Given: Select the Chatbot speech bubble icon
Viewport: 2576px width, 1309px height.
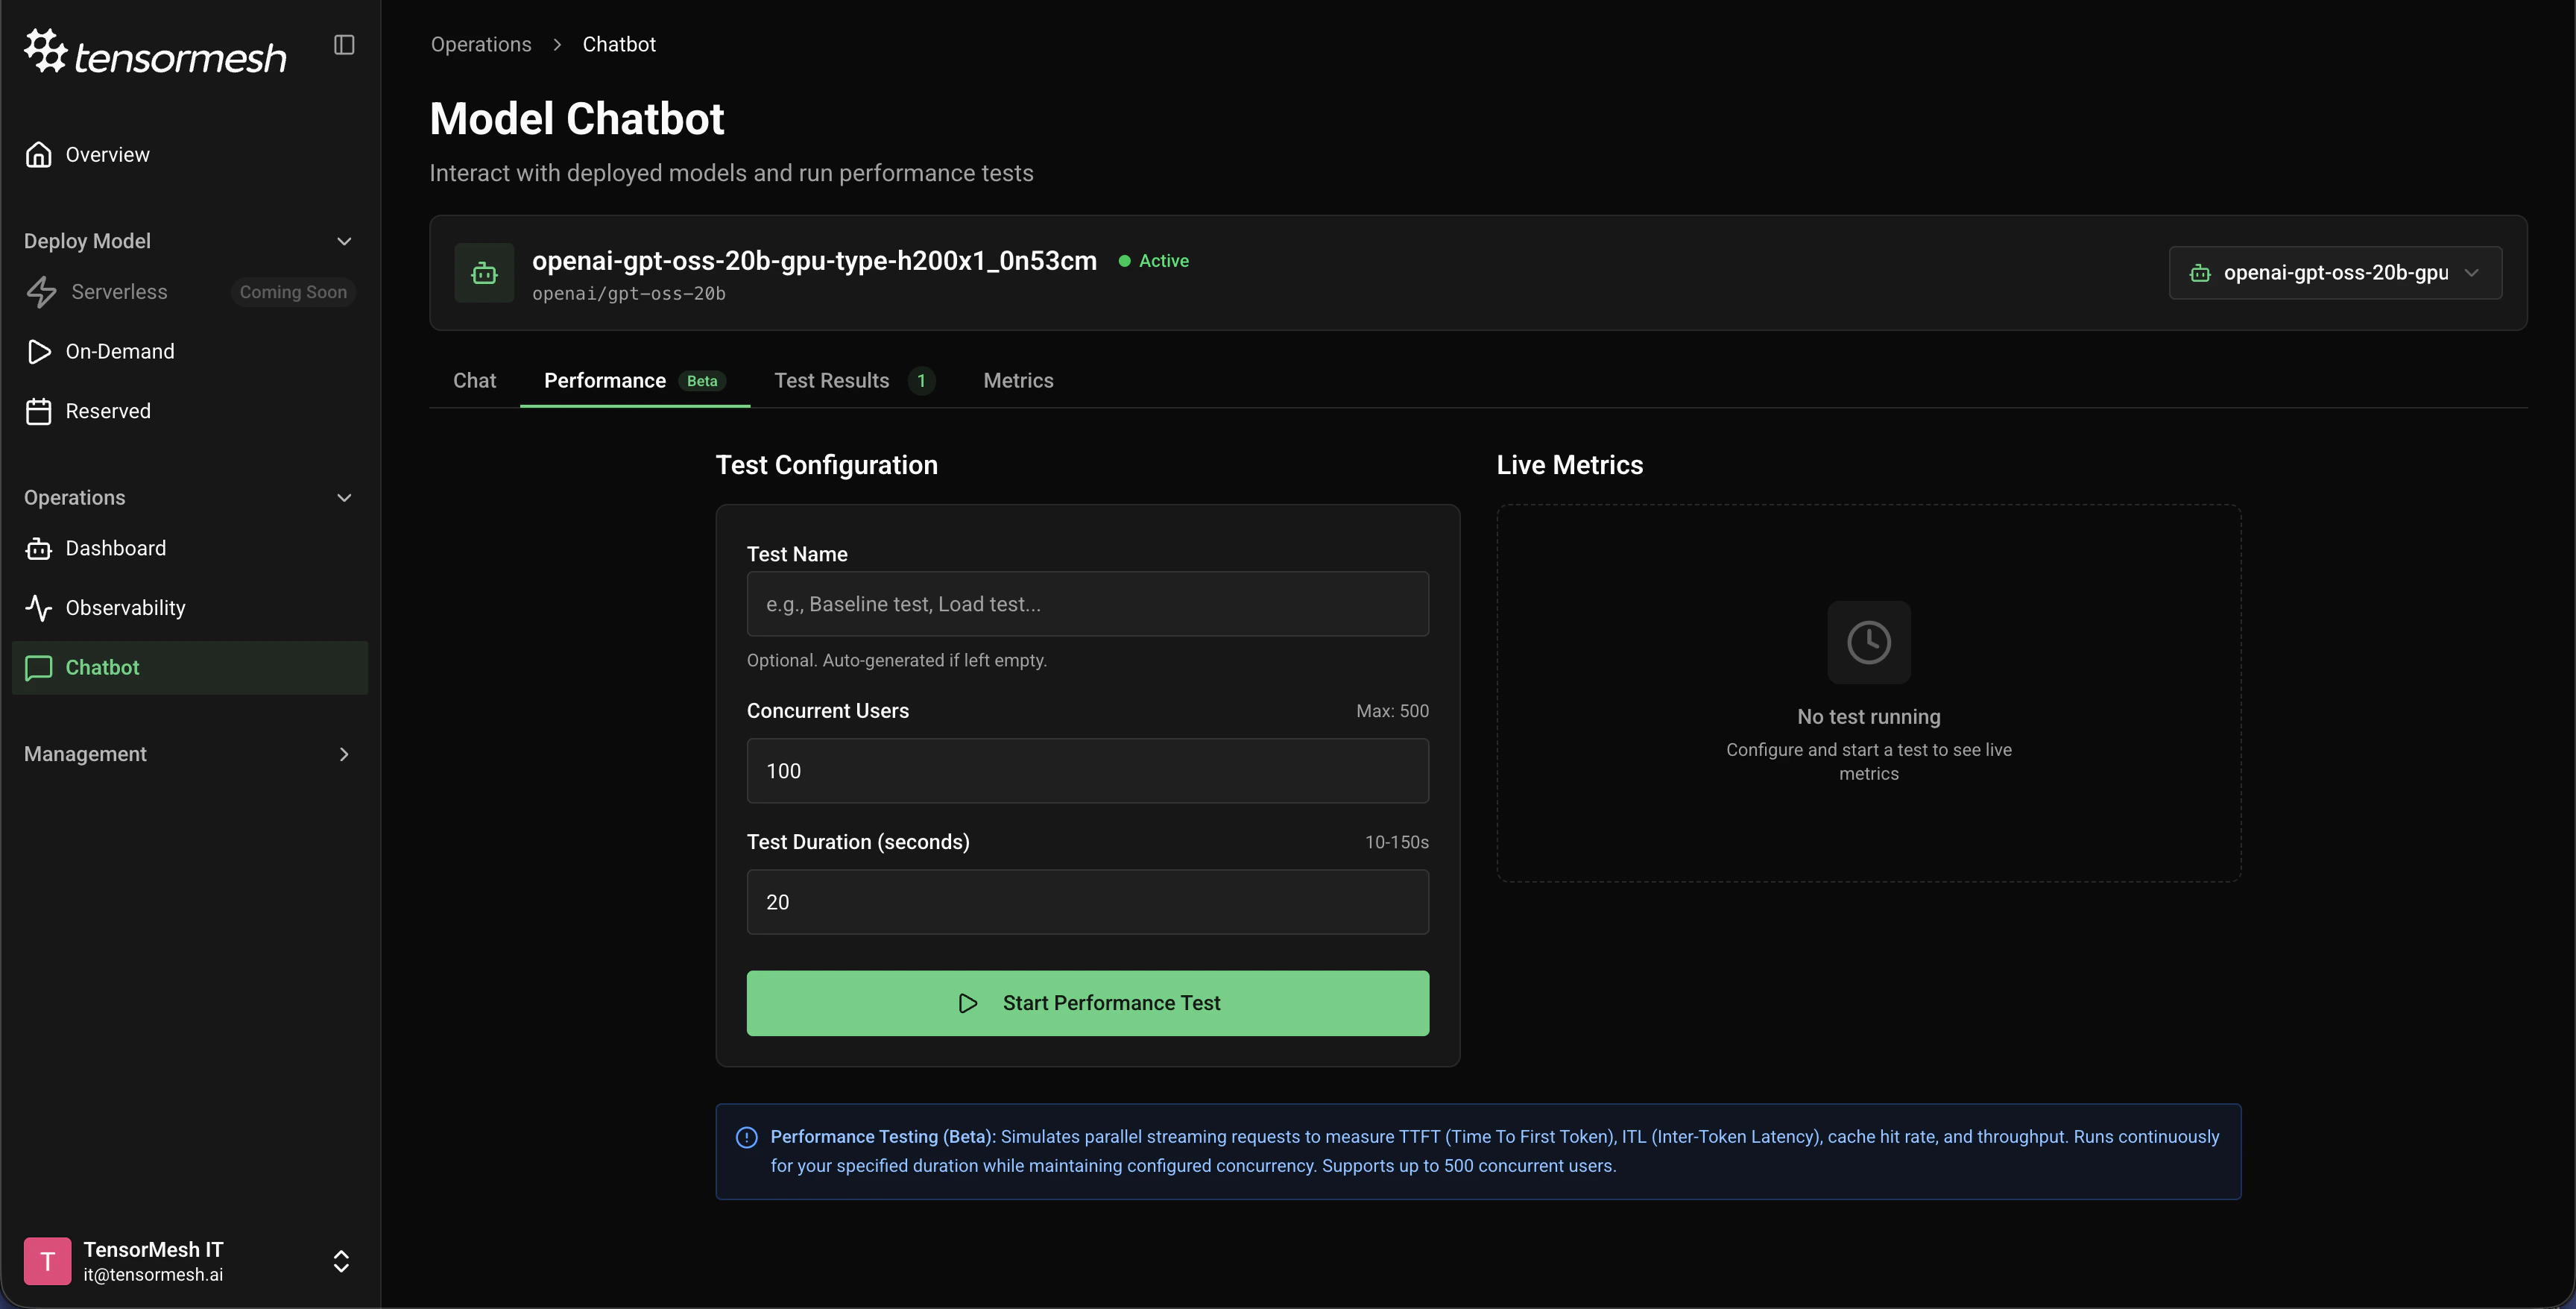Looking at the screenshot, I should pos(39,668).
